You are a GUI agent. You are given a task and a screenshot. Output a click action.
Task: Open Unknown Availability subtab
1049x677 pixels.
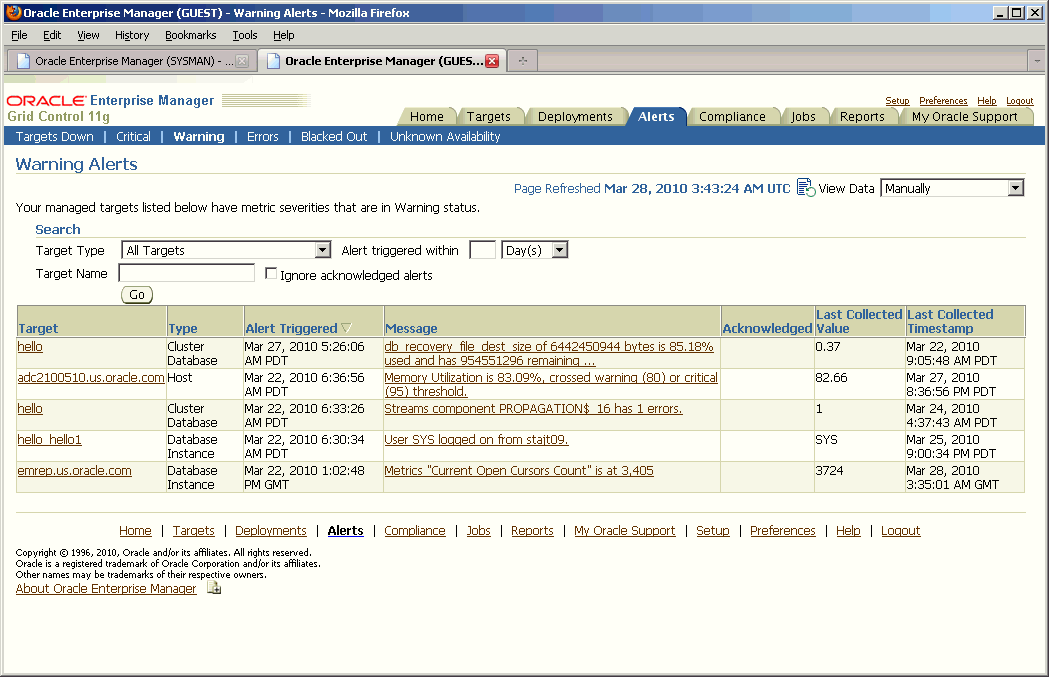tap(445, 136)
